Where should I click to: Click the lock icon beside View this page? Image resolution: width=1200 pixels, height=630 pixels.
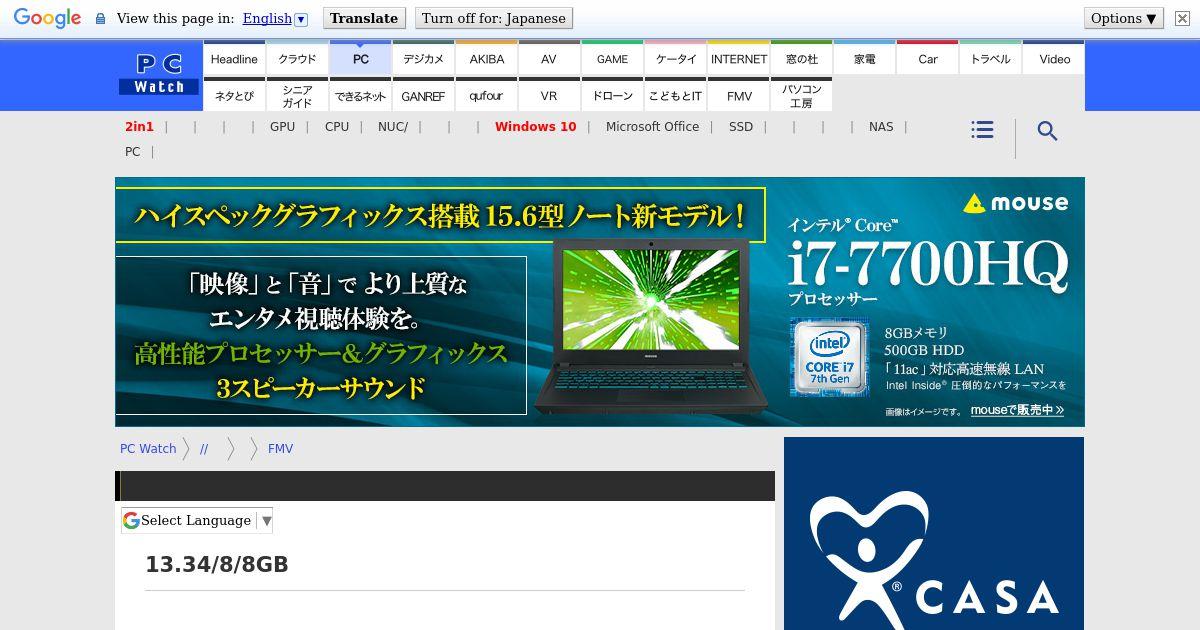pos(100,19)
